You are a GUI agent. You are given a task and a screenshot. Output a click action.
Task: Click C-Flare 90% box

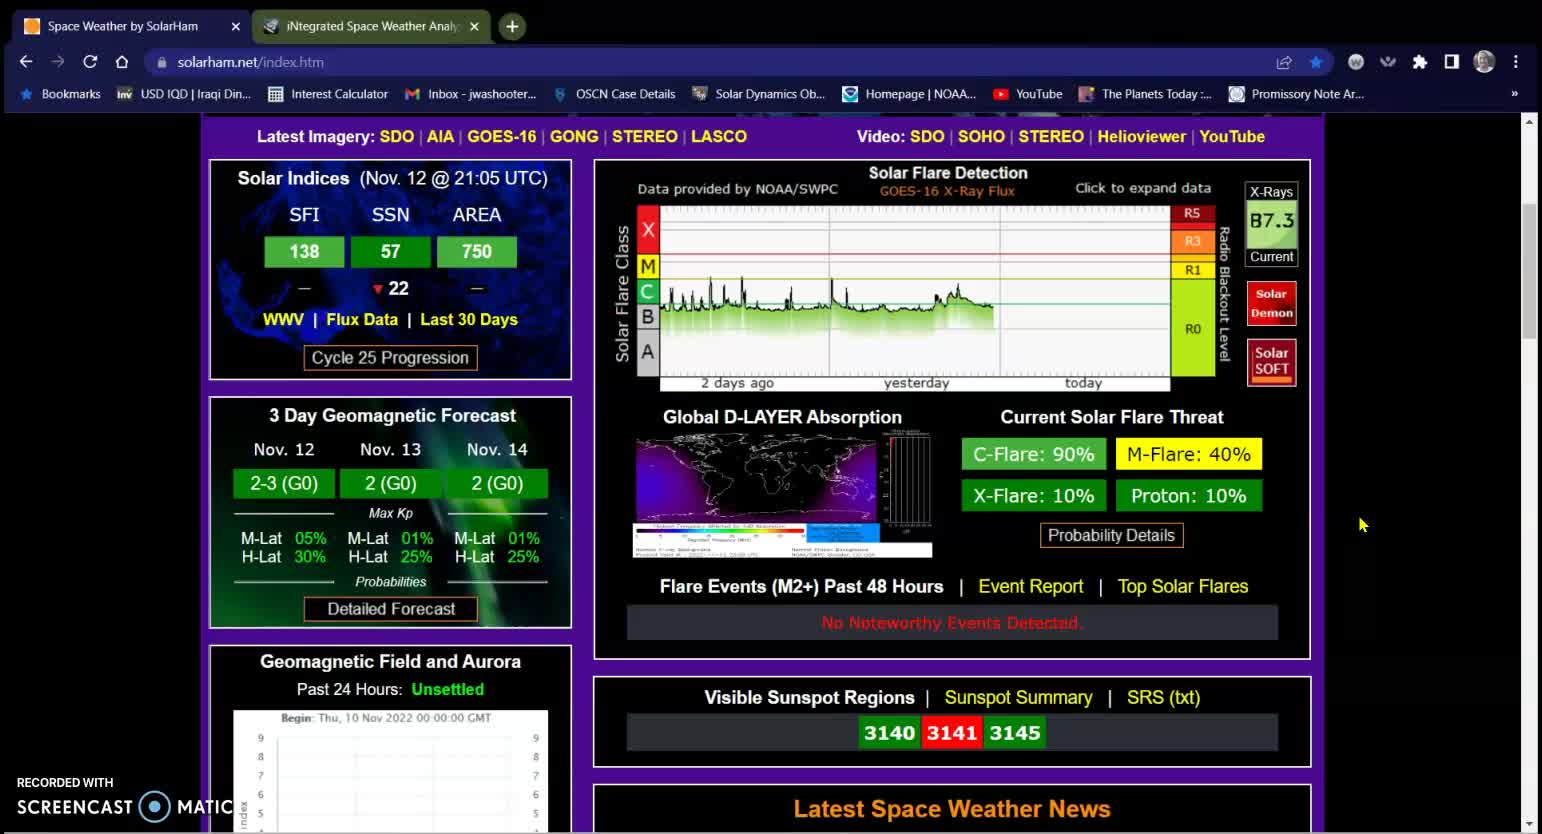pyautogui.click(x=1033, y=454)
